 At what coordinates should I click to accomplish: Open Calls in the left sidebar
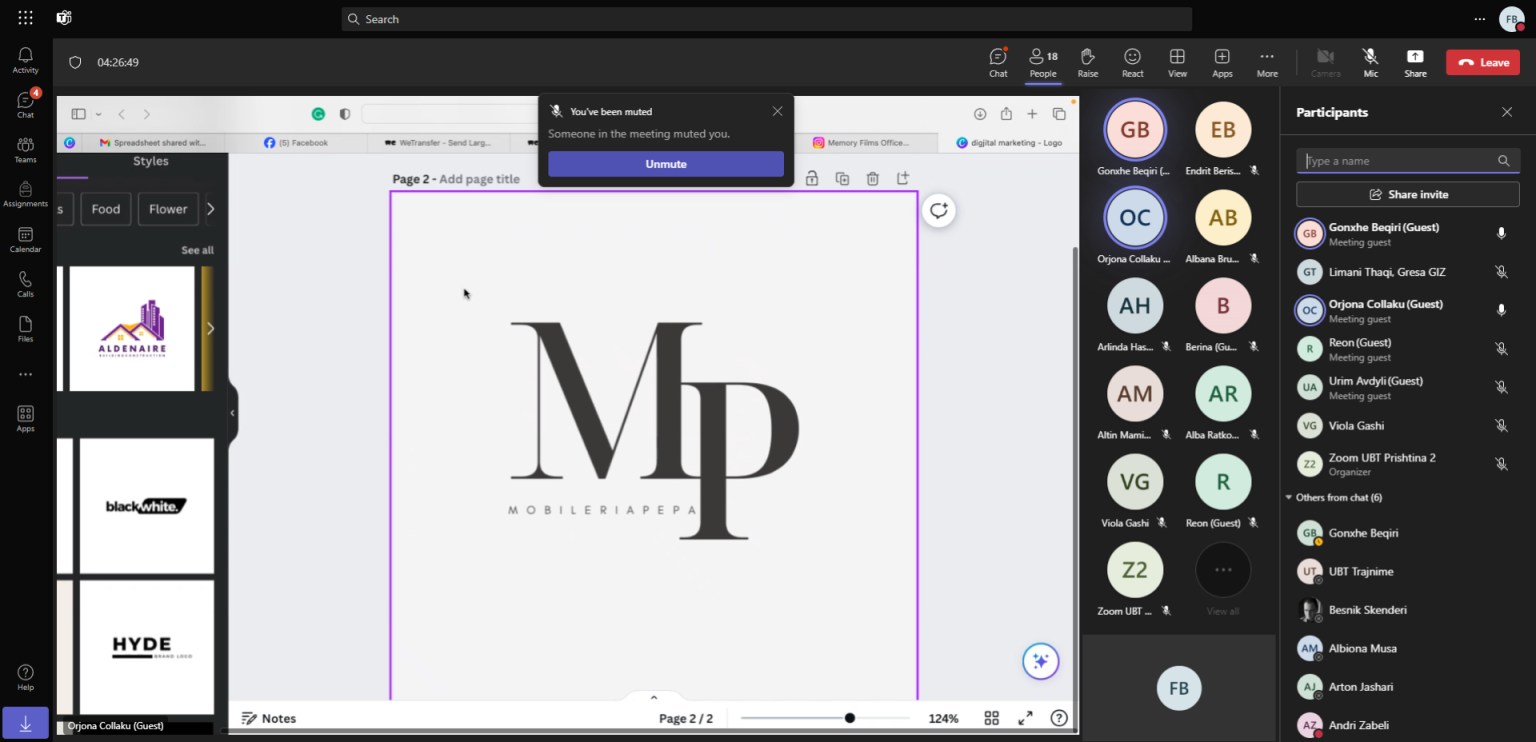click(25, 284)
